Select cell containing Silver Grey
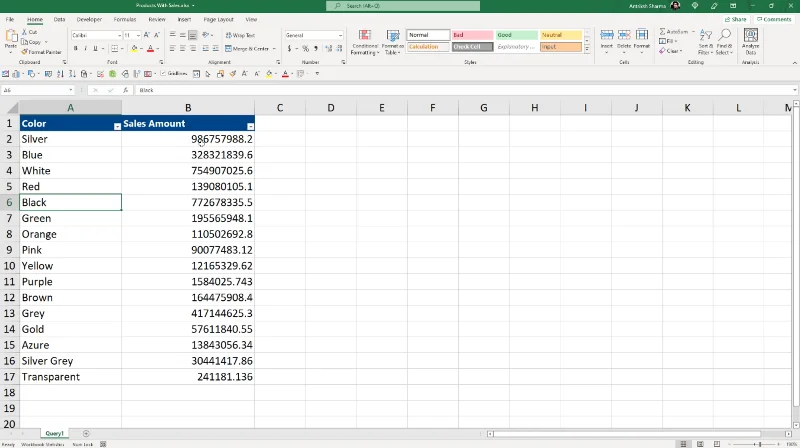 (70, 361)
